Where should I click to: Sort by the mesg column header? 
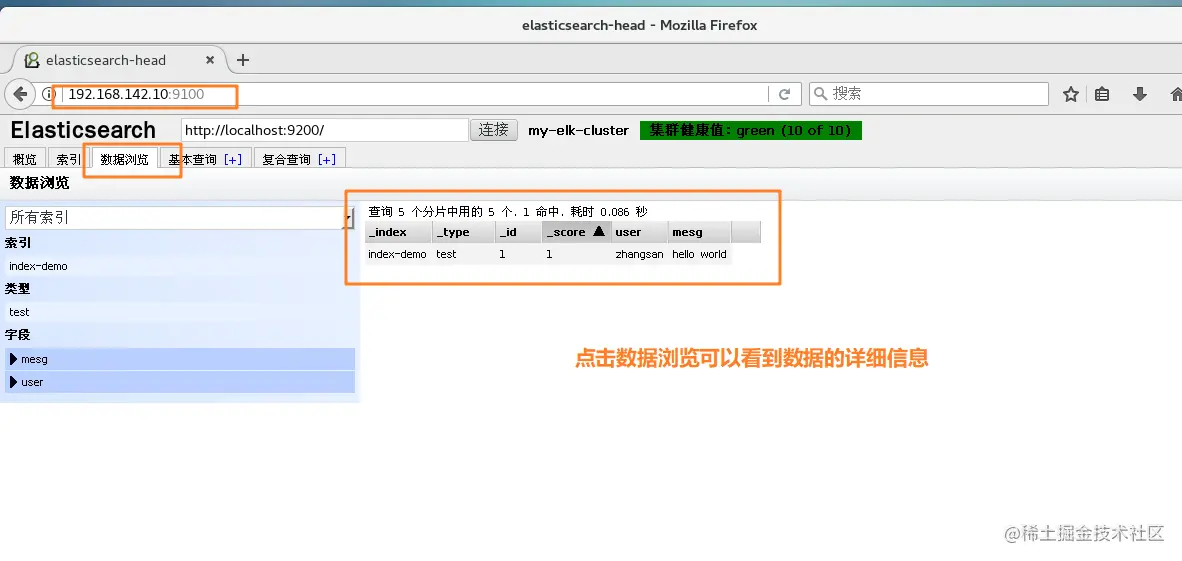tap(699, 232)
